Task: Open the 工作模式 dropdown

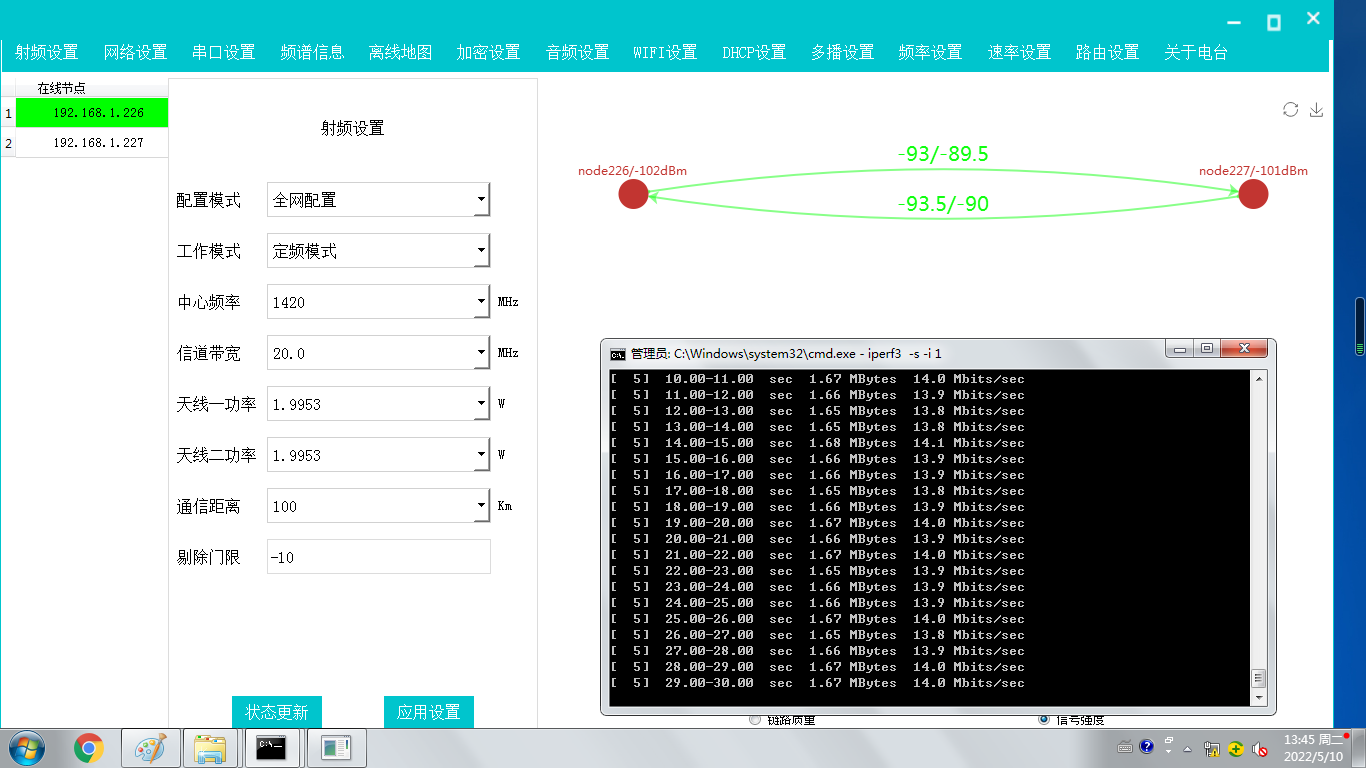Action: click(x=482, y=251)
